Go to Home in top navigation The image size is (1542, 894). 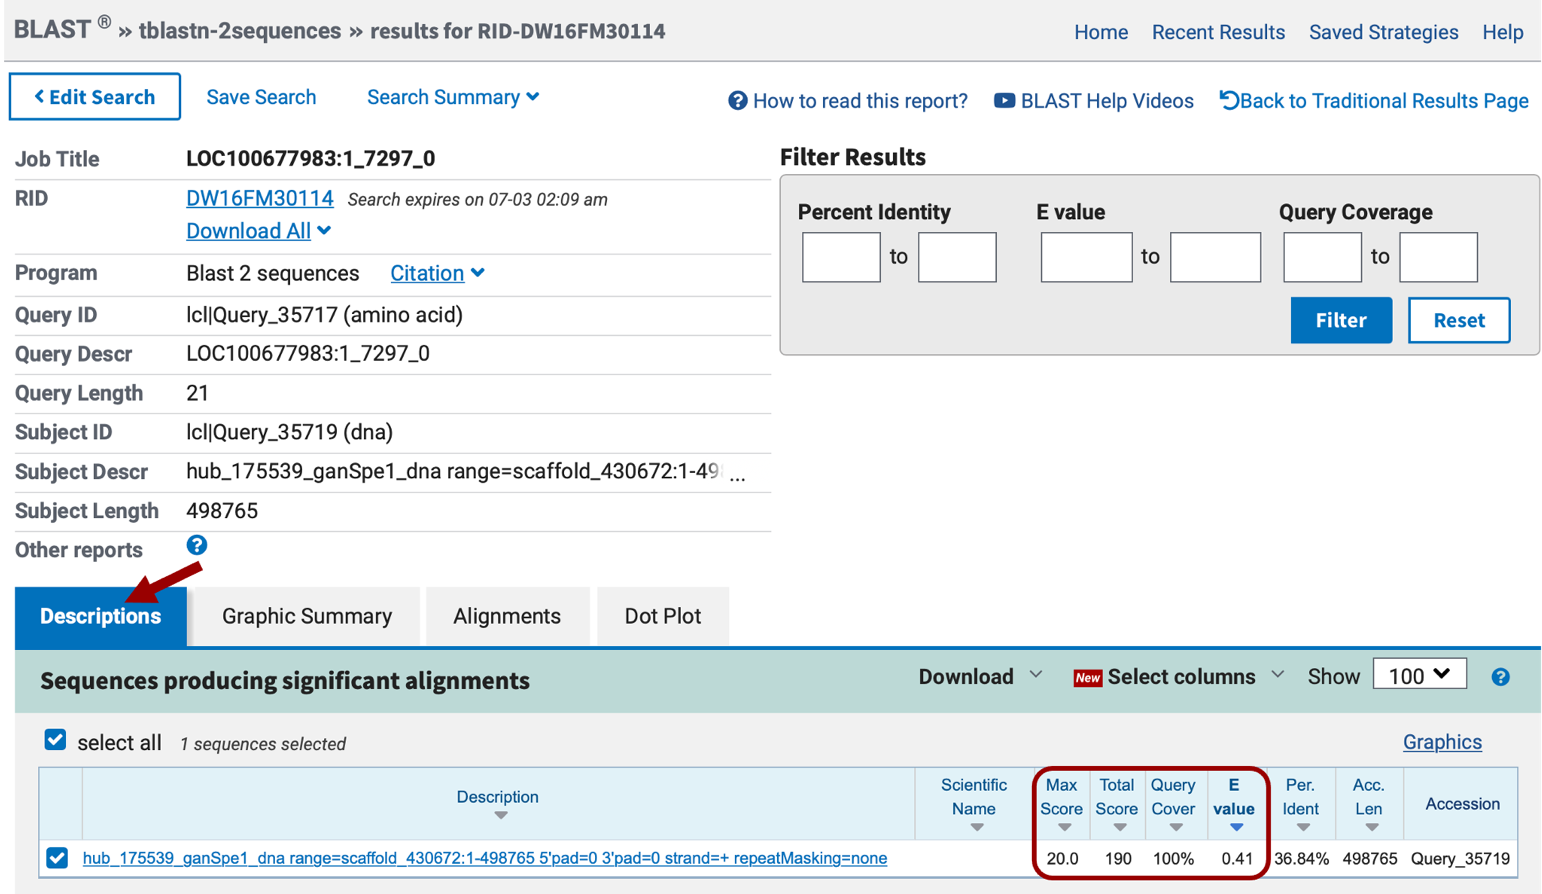(x=1101, y=32)
